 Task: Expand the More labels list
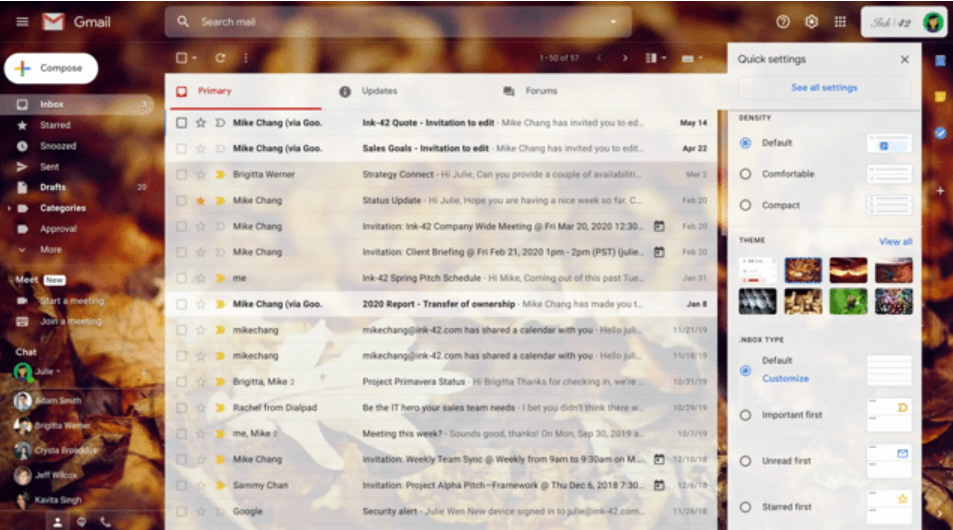coord(51,250)
